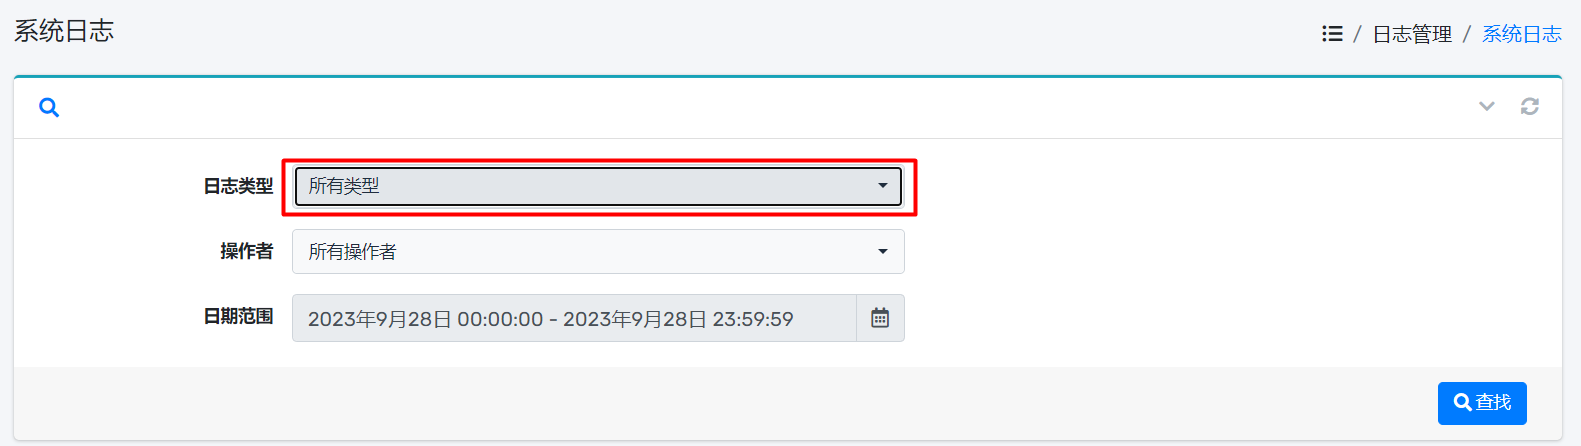The width and height of the screenshot is (1581, 446).
Task: Click the 日志类型 field label
Action: click(x=238, y=186)
